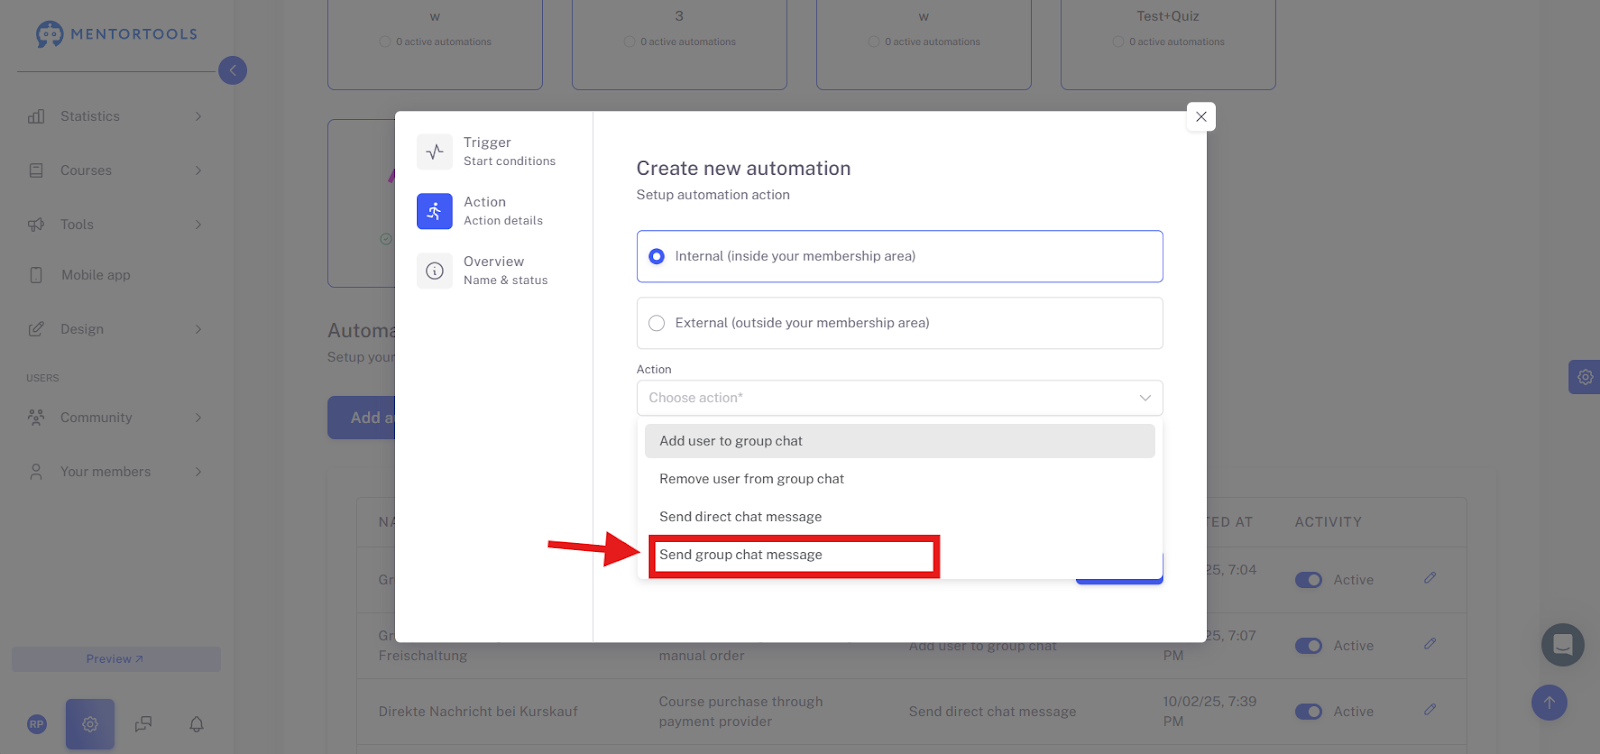This screenshot has width=1600, height=754.
Task: Click the Mobile app phone icon
Action: point(36,275)
